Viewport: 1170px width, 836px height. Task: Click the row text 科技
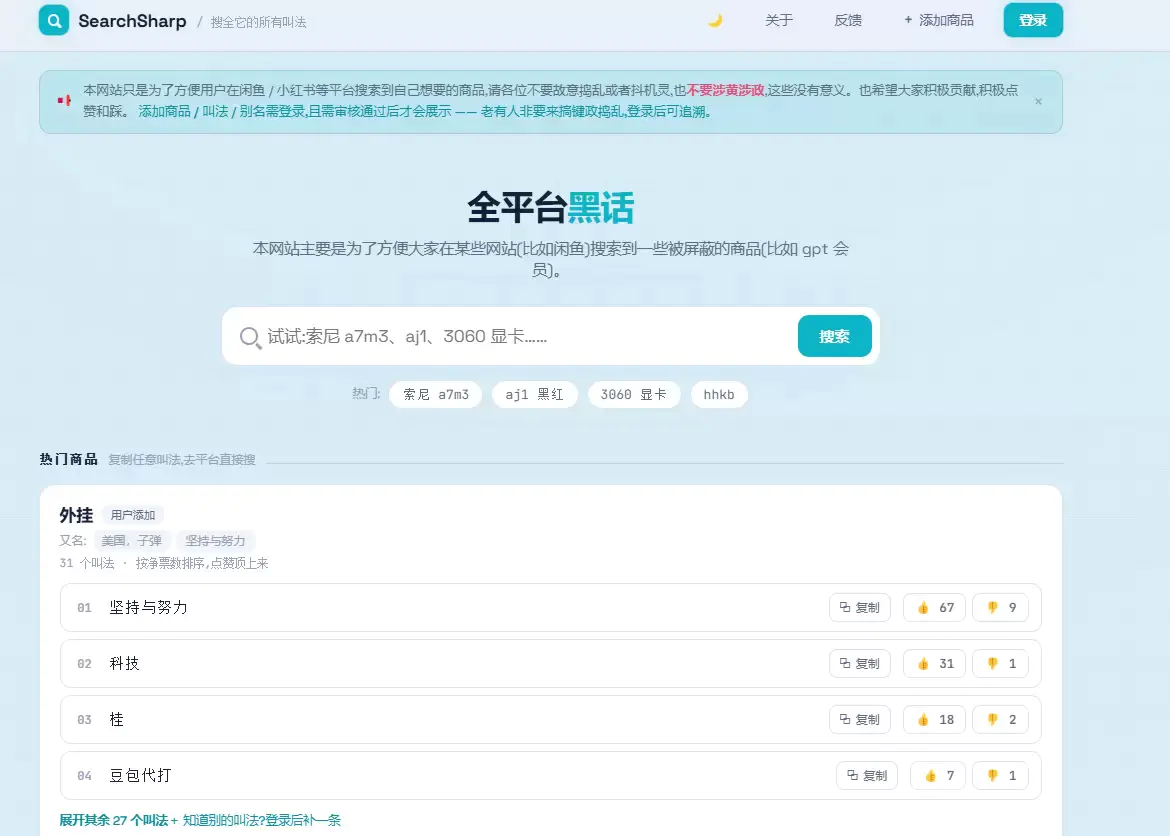point(125,664)
